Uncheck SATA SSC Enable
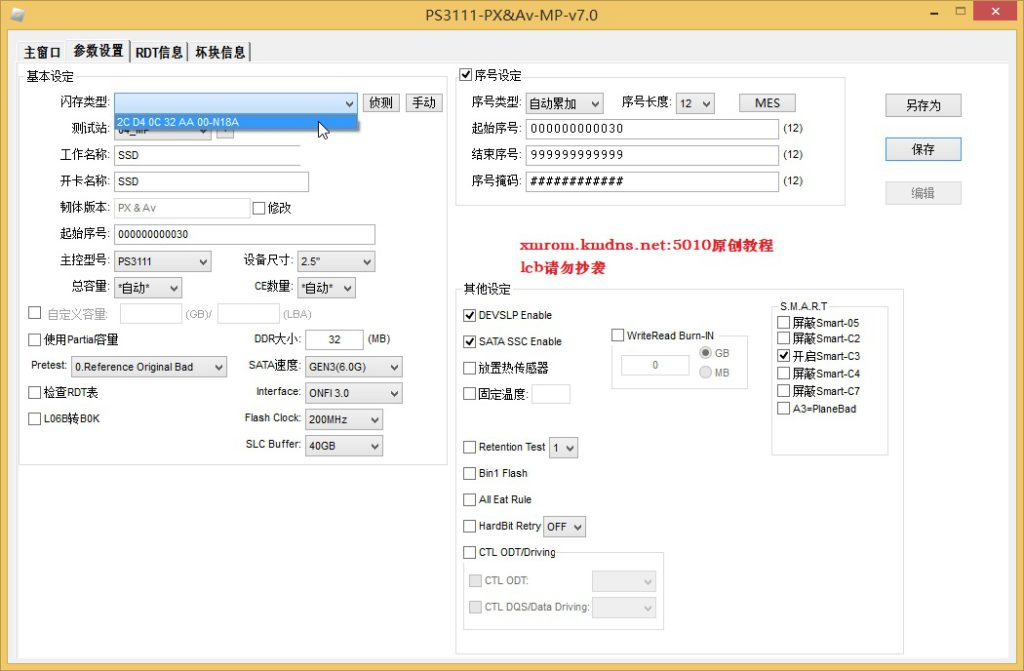The height and width of the screenshot is (671, 1024). (x=470, y=341)
